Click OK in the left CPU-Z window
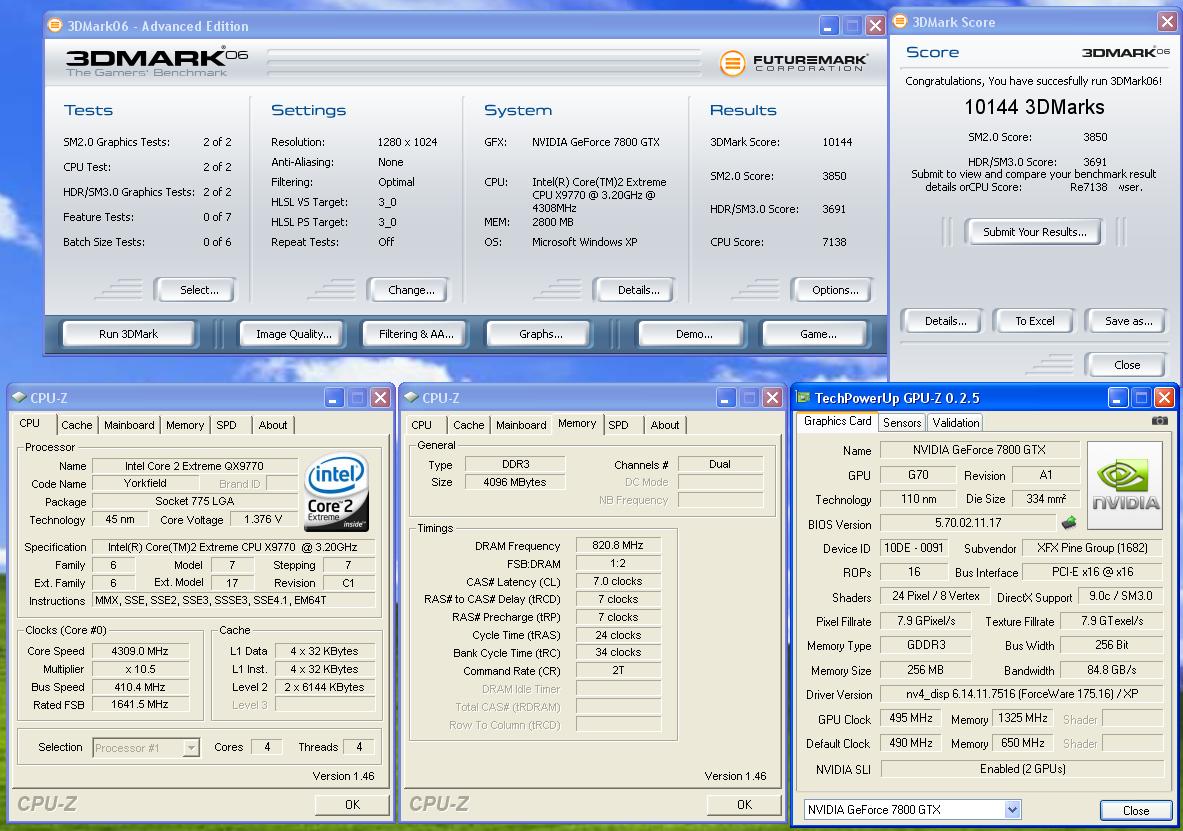The width and height of the screenshot is (1183, 831). (352, 805)
